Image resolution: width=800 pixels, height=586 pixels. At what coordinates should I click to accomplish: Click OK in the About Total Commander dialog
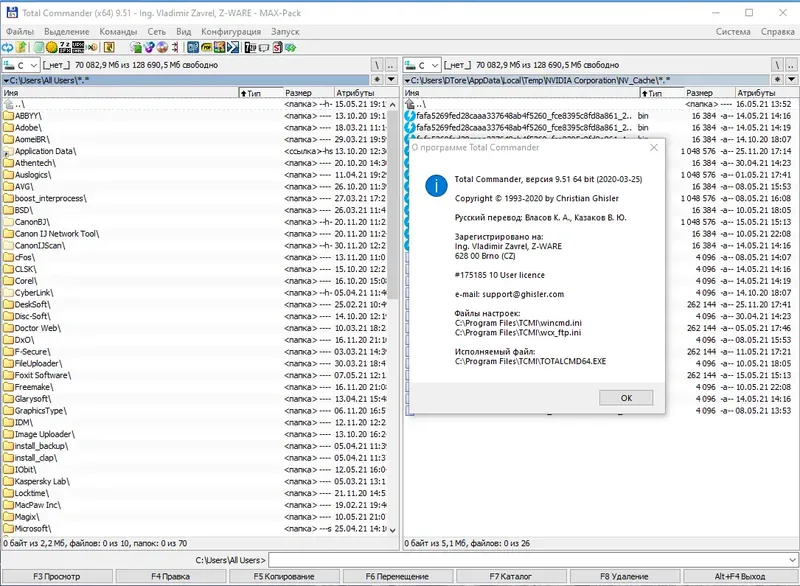click(x=626, y=397)
